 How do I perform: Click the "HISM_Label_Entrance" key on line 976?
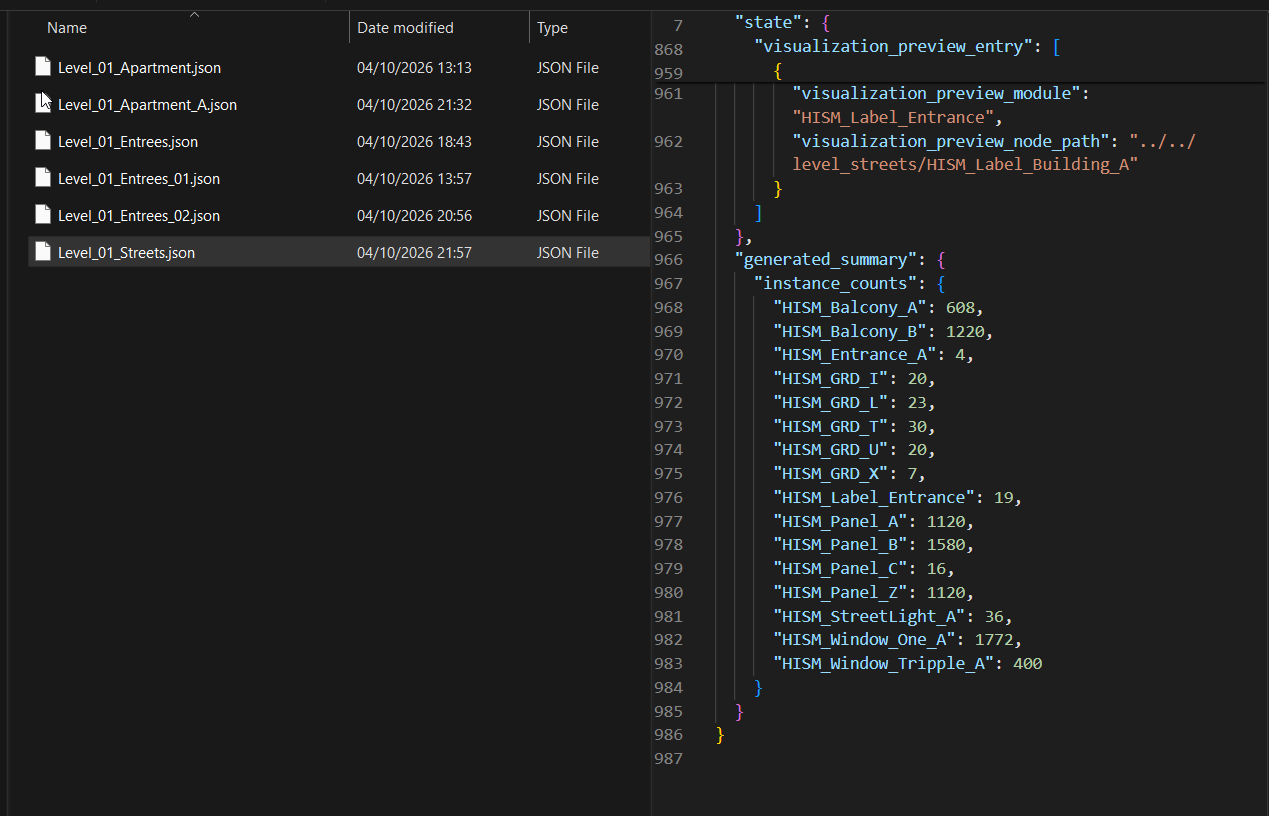pyautogui.click(x=875, y=497)
